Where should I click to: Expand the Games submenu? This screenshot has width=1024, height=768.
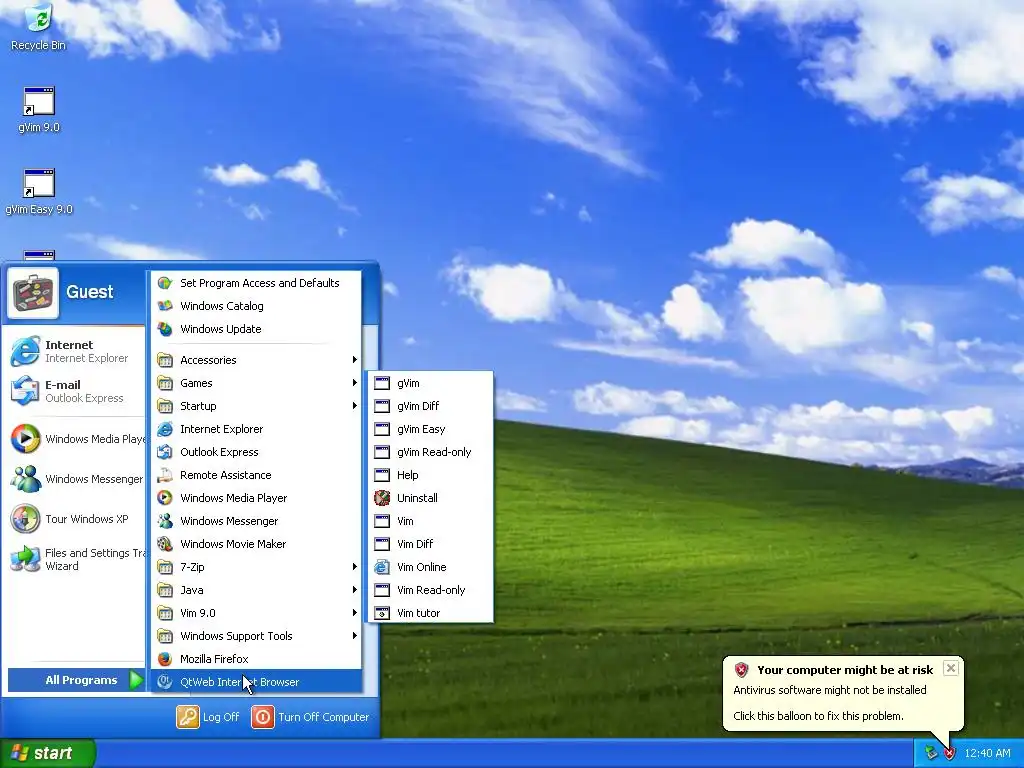coord(256,383)
